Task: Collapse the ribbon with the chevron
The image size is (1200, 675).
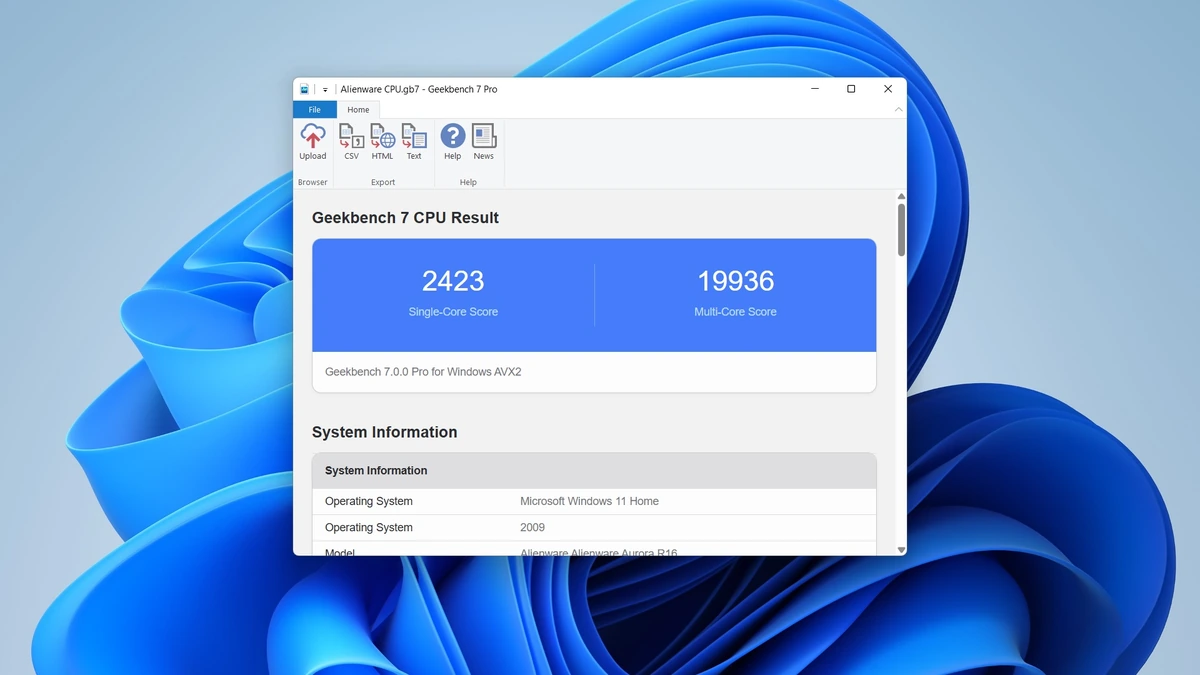Action: [898, 110]
